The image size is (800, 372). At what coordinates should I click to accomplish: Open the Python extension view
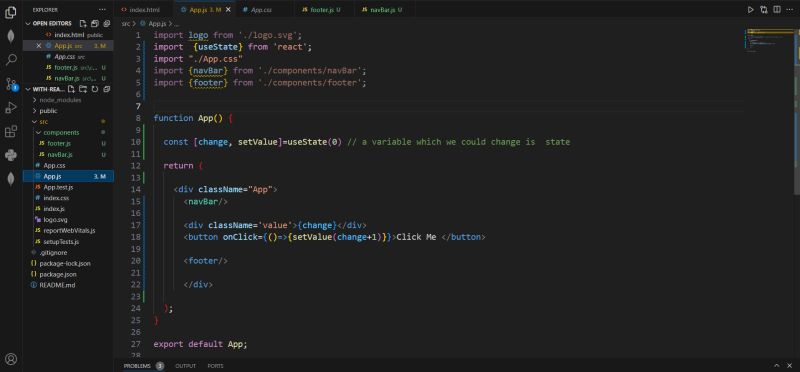11,155
